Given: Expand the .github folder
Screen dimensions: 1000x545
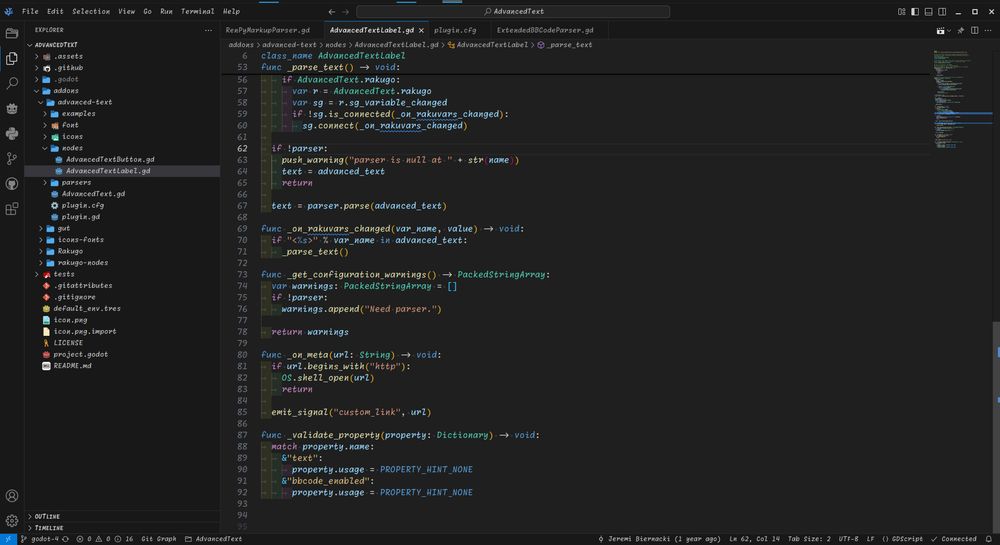Looking at the screenshot, I should 121,68.
